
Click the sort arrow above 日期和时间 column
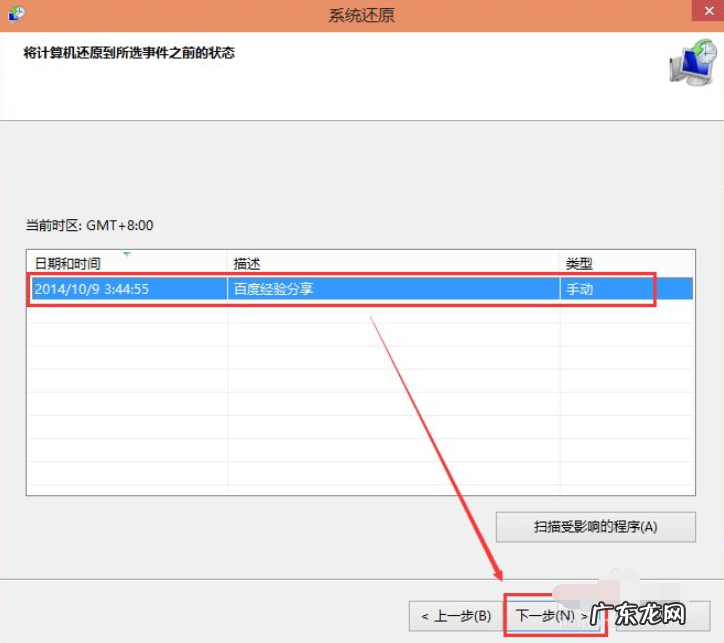click(126, 254)
